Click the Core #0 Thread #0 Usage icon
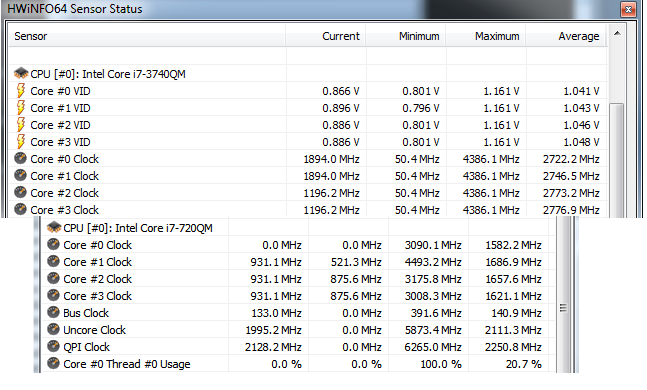 [53, 363]
